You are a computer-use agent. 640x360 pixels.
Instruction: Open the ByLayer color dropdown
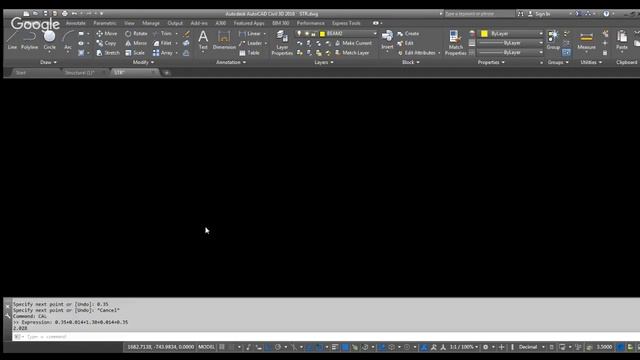(x=541, y=33)
